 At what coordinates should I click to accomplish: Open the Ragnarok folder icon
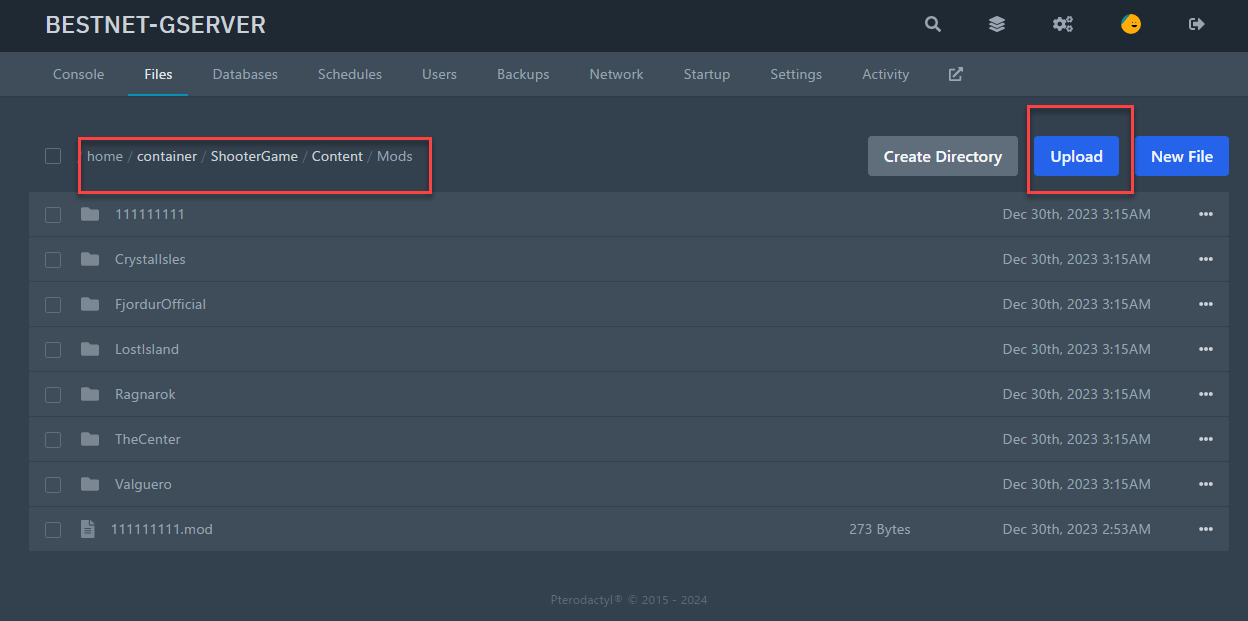(x=90, y=394)
